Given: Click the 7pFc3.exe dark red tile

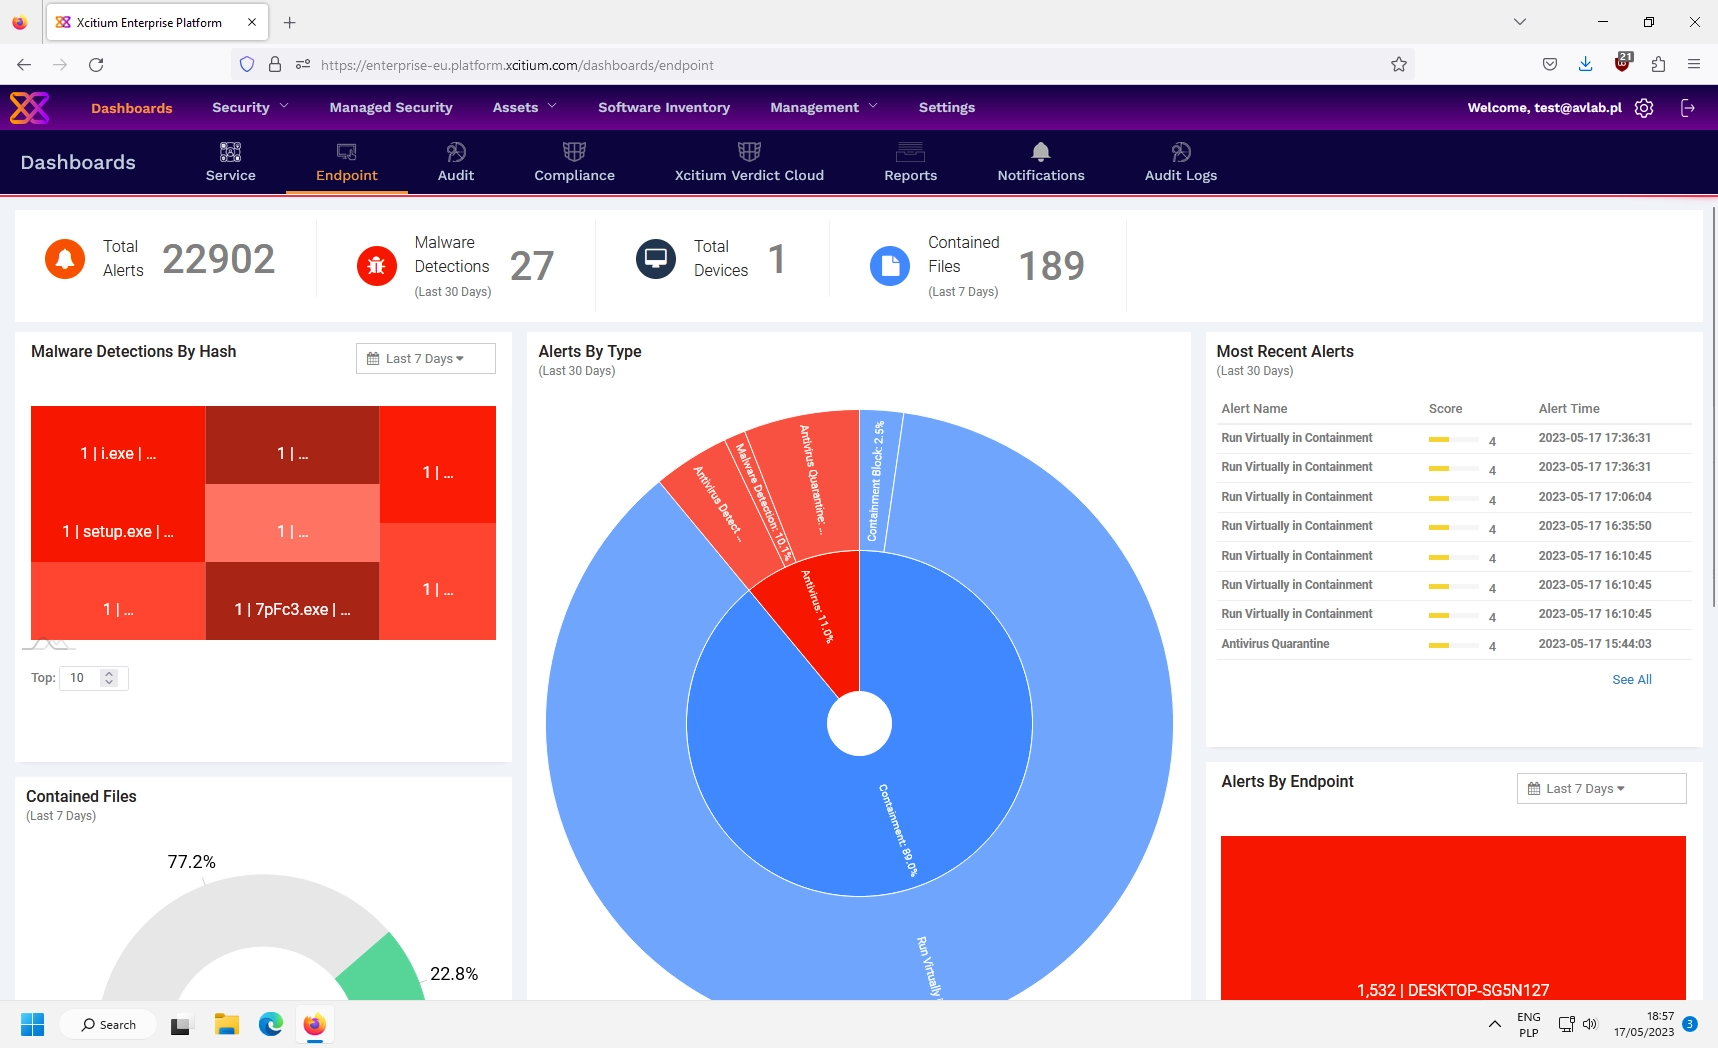Looking at the screenshot, I should (x=292, y=601).
